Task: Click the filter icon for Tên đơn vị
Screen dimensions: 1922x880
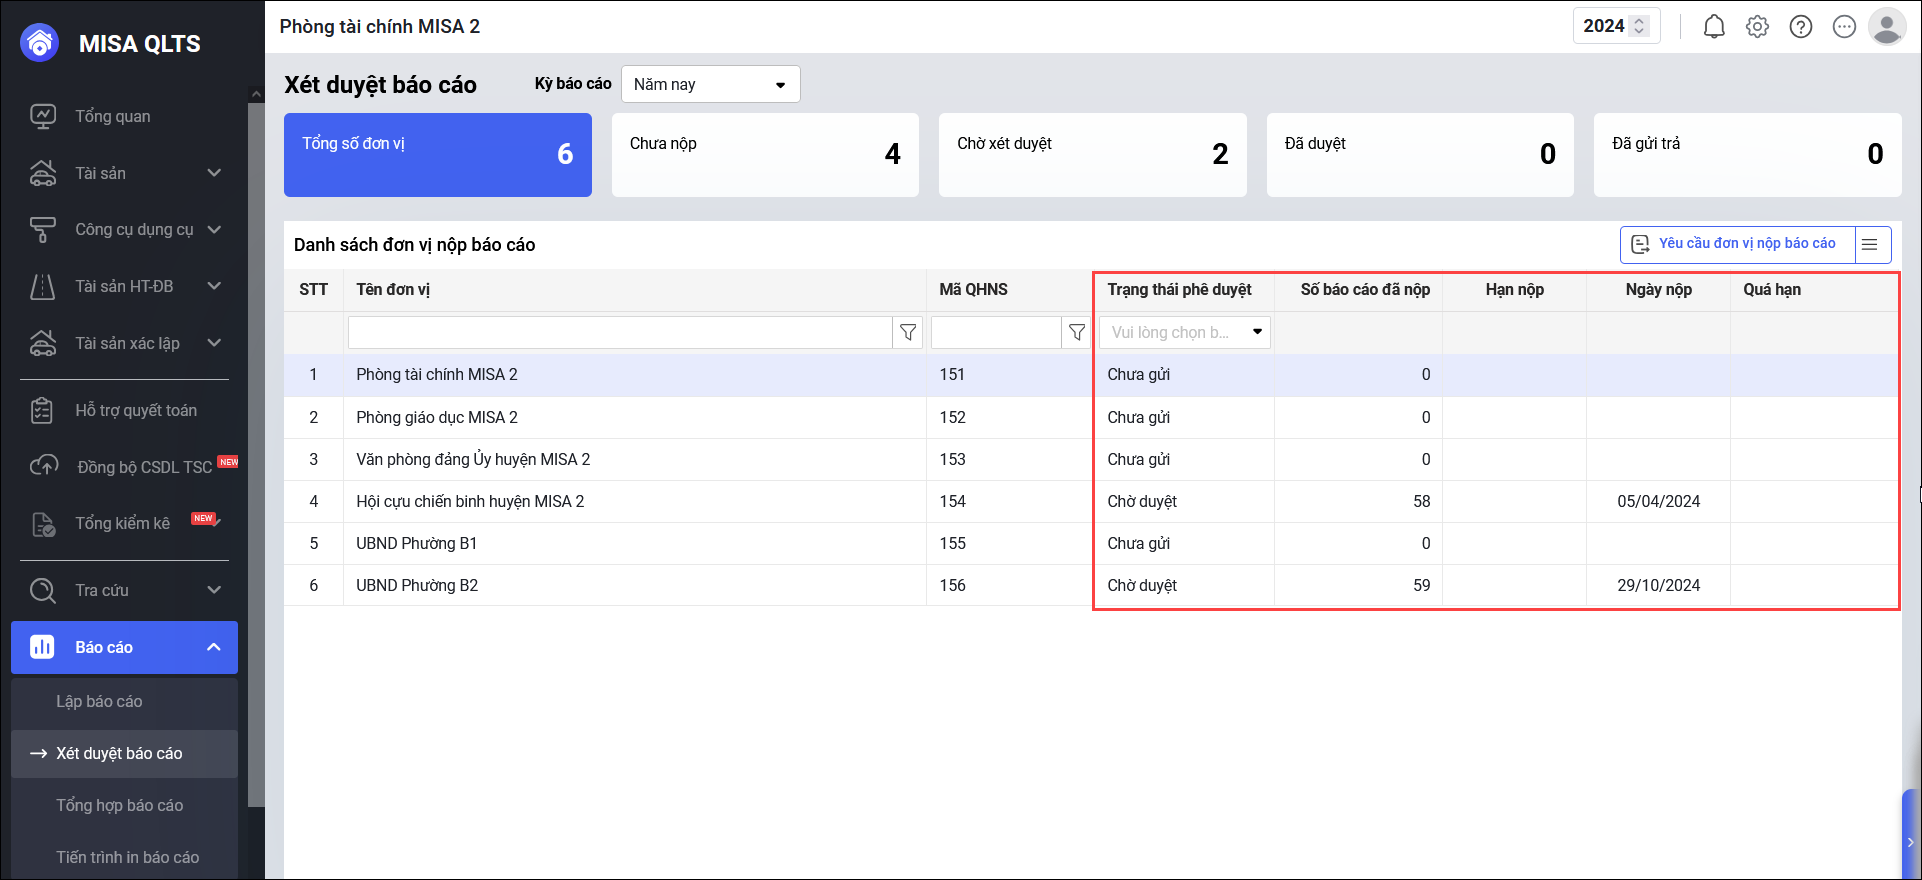Action: point(908,332)
